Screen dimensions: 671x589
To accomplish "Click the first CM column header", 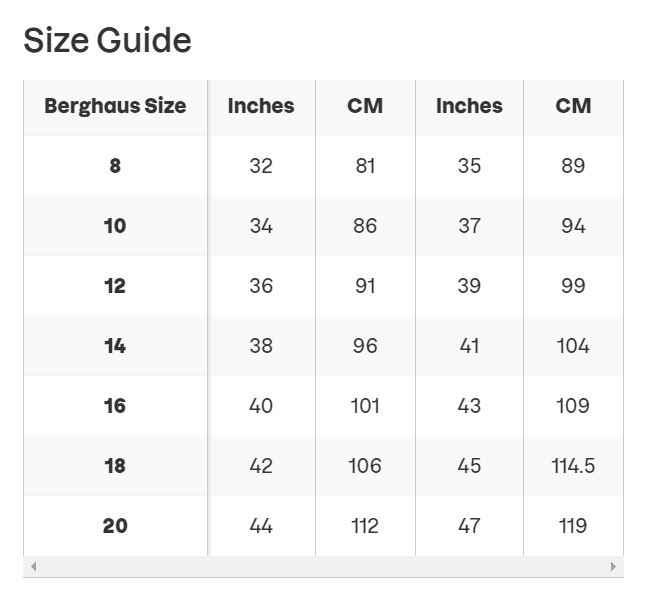I will coord(365,106).
